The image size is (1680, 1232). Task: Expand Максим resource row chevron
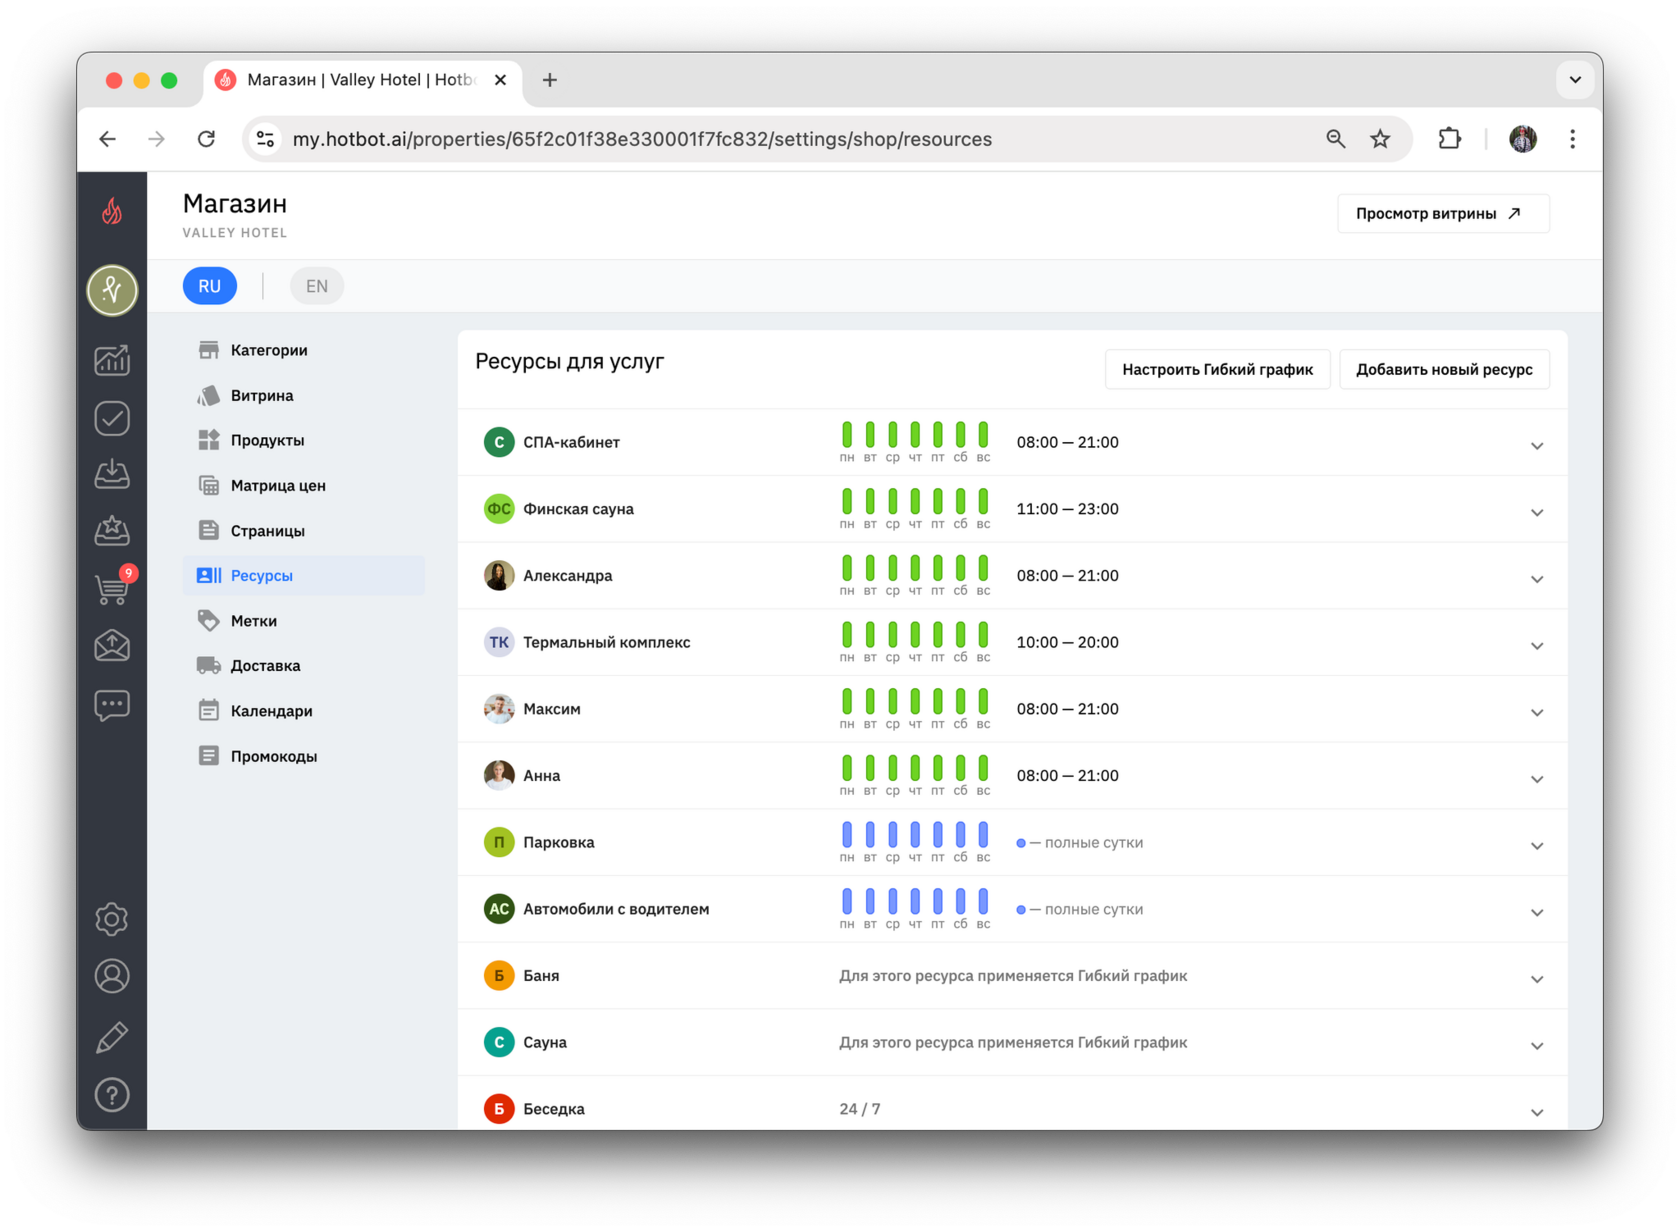click(1537, 712)
